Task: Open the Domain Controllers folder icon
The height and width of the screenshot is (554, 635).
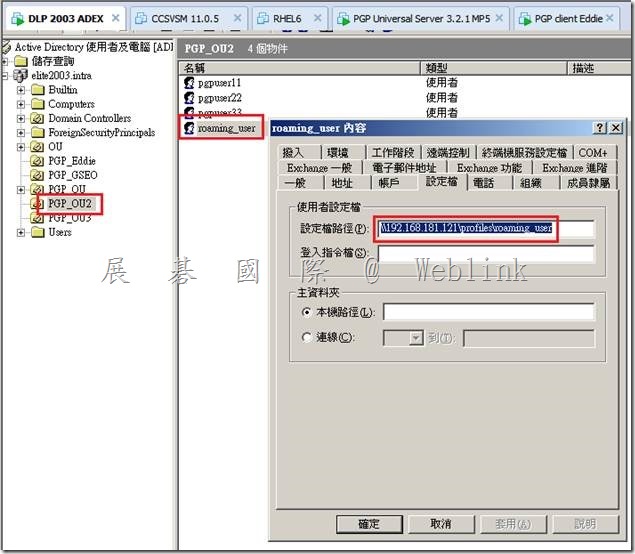Action: (x=38, y=118)
